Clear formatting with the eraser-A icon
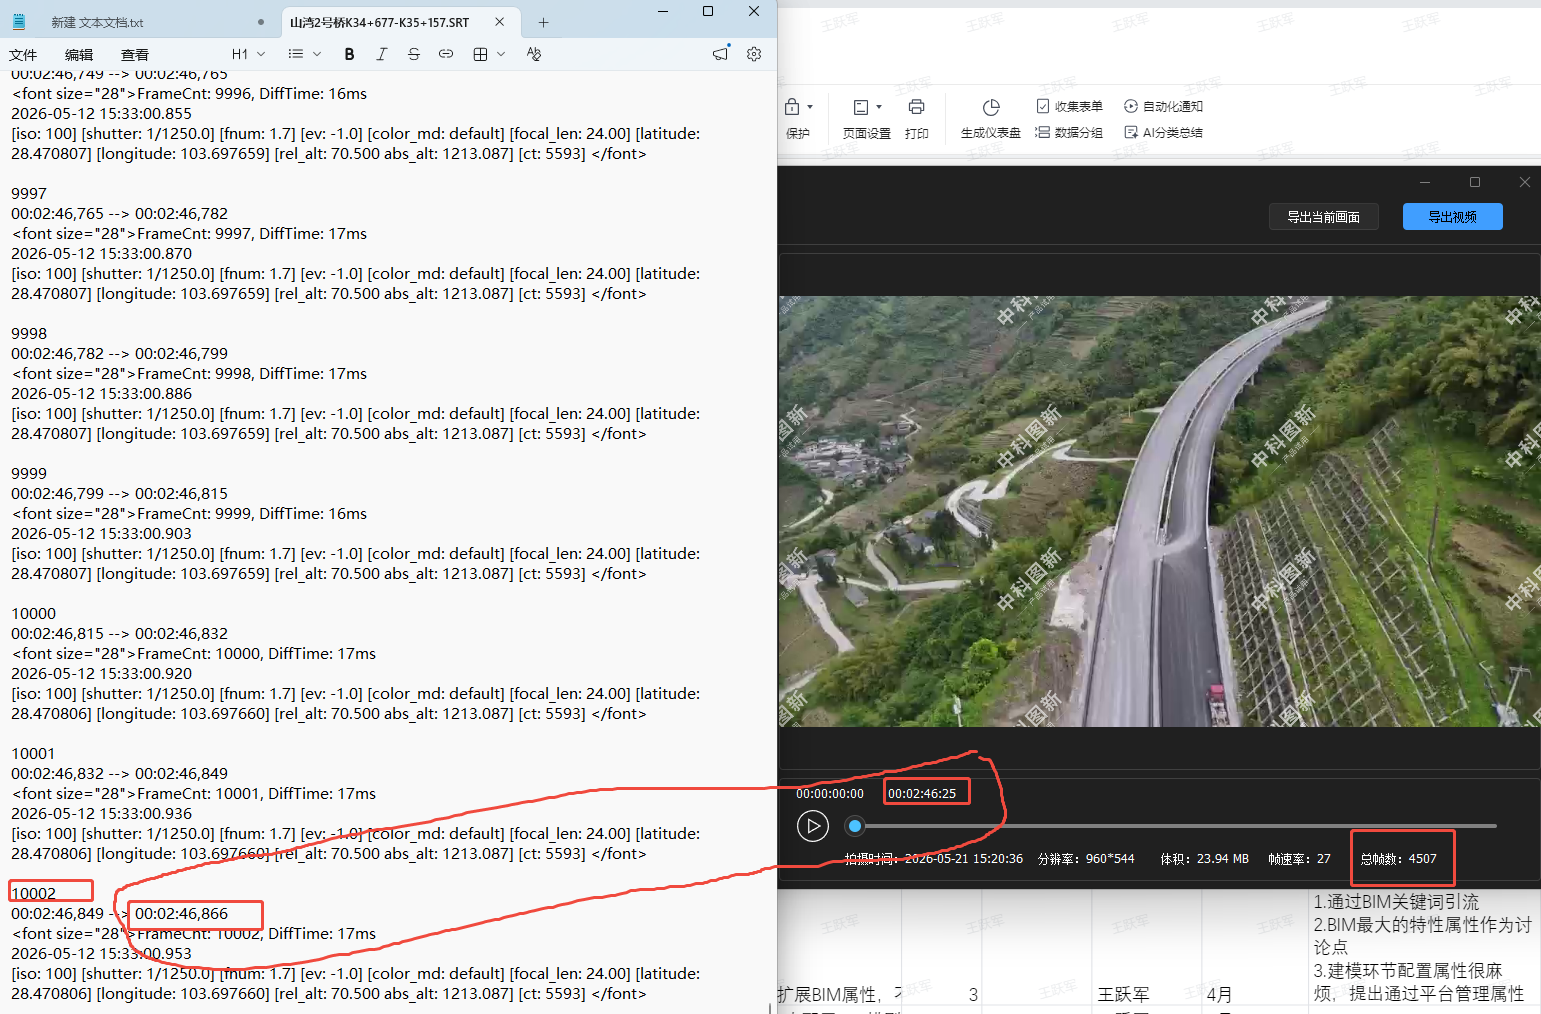The height and width of the screenshot is (1014, 1541). pos(533,54)
